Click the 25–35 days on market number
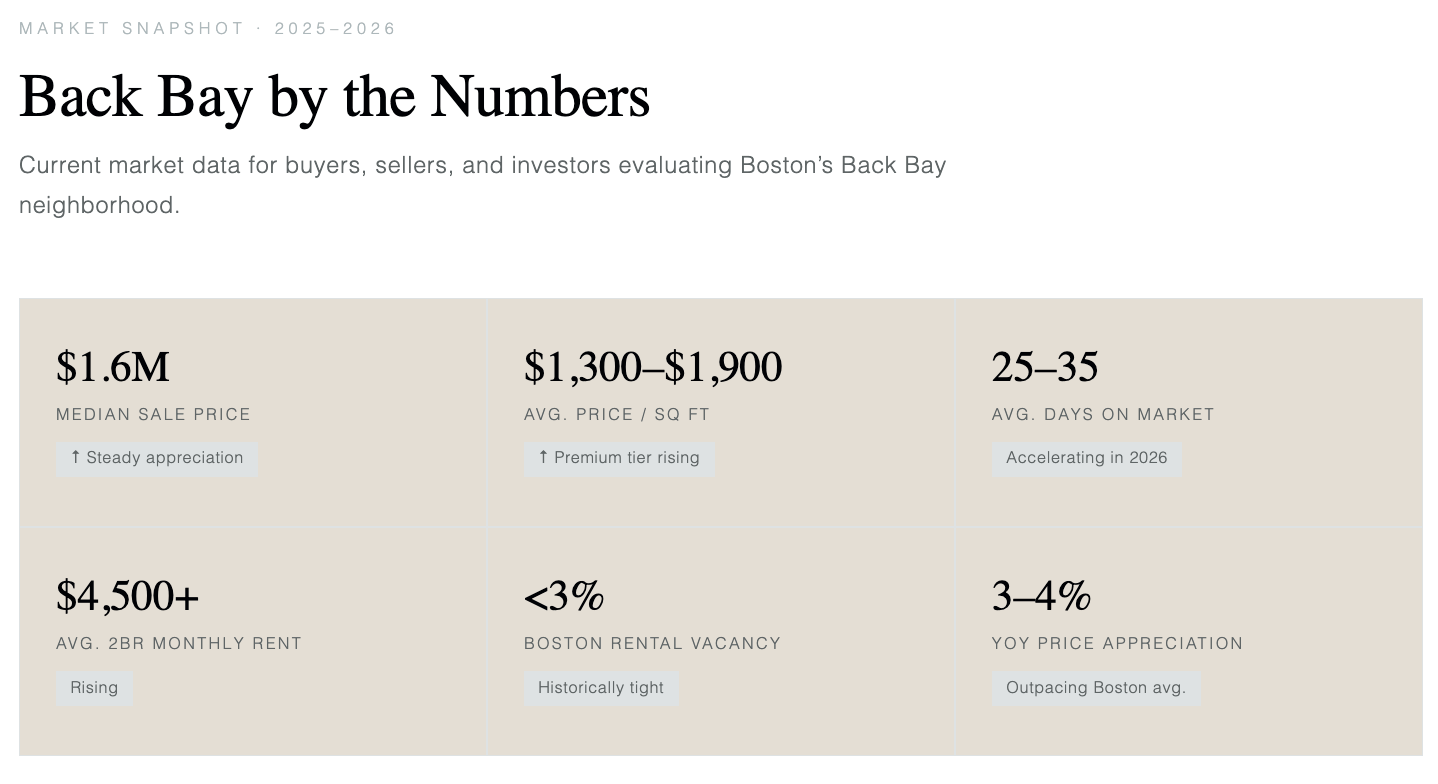1438x784 pixels. [1044, 367]
